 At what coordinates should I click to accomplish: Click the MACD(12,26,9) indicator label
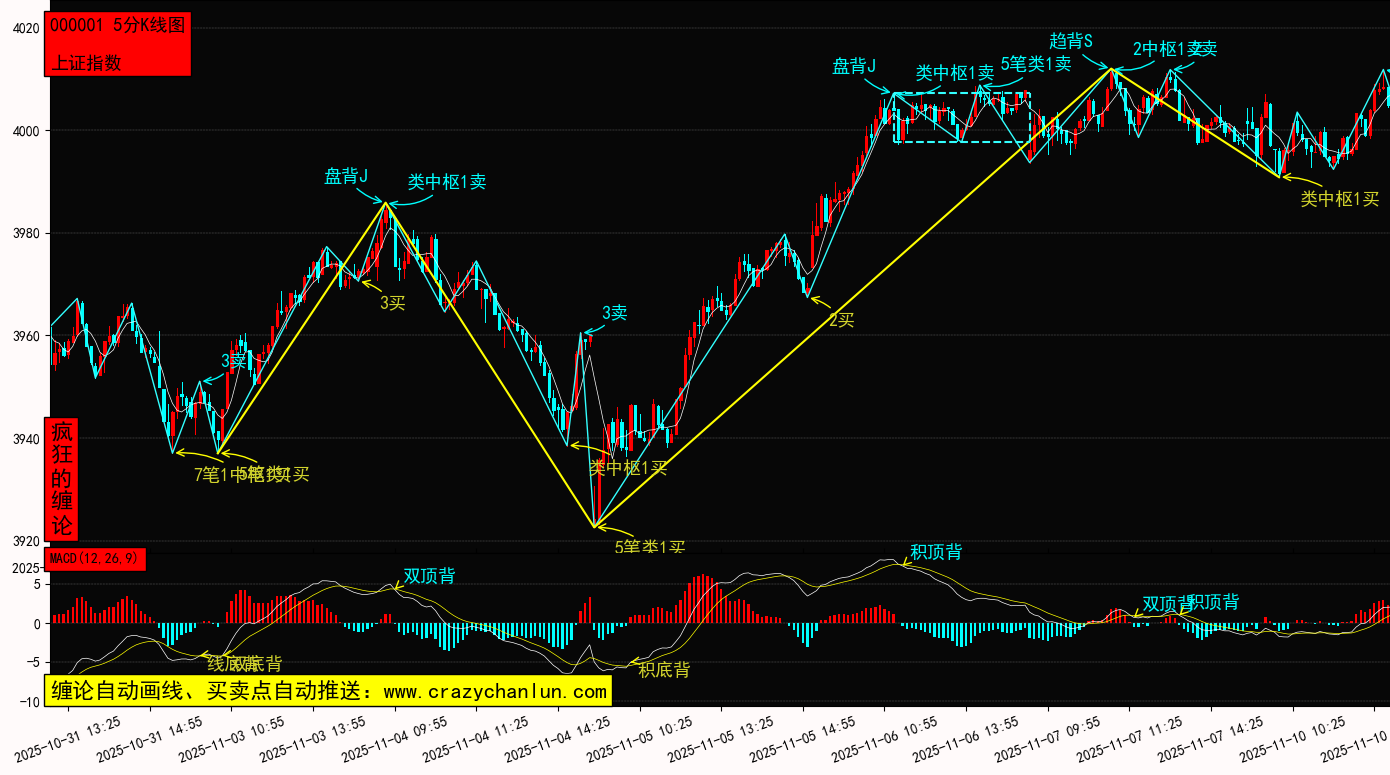click(96, 558)
